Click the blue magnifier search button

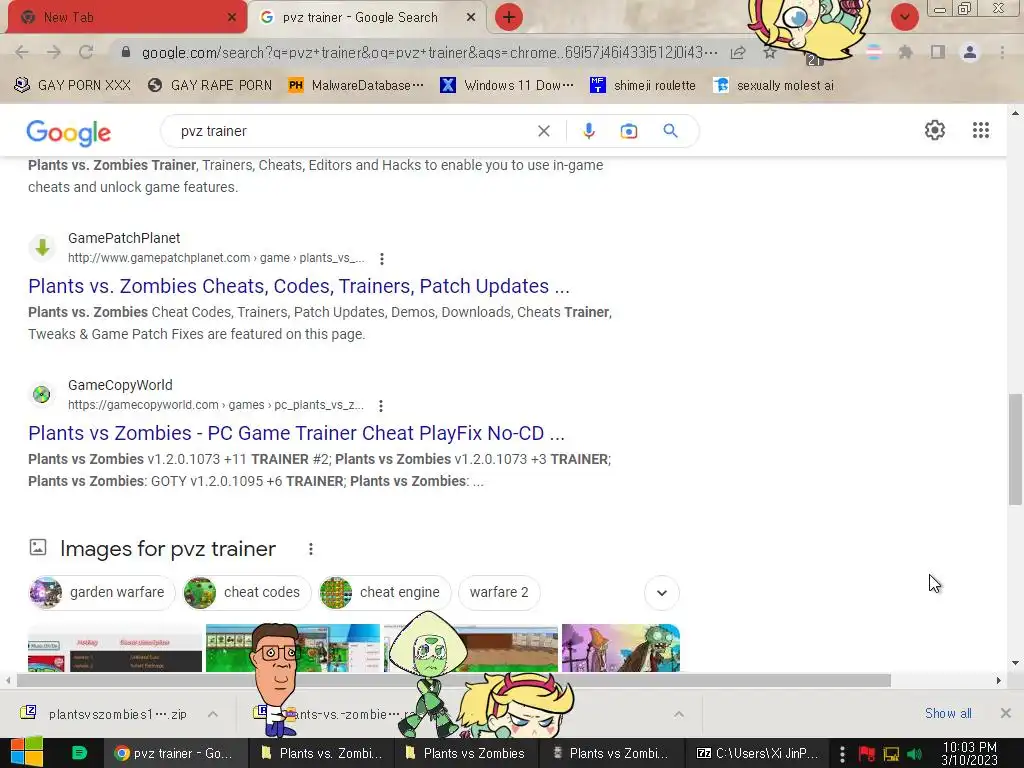click(x=670, y=131)
